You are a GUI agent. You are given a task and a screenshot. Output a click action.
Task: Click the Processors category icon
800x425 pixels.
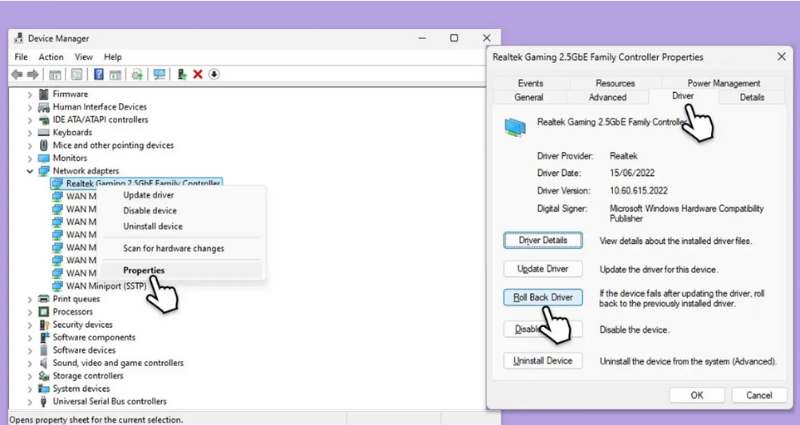click(44, 312)
